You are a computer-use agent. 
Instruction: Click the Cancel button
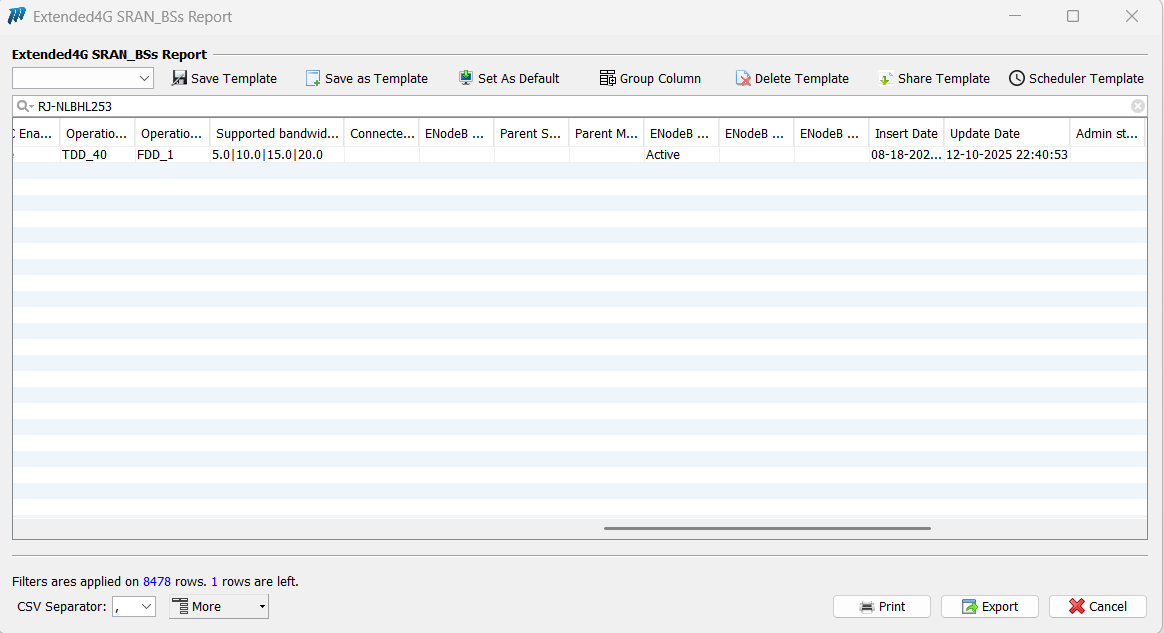(x=1097, y=606)
